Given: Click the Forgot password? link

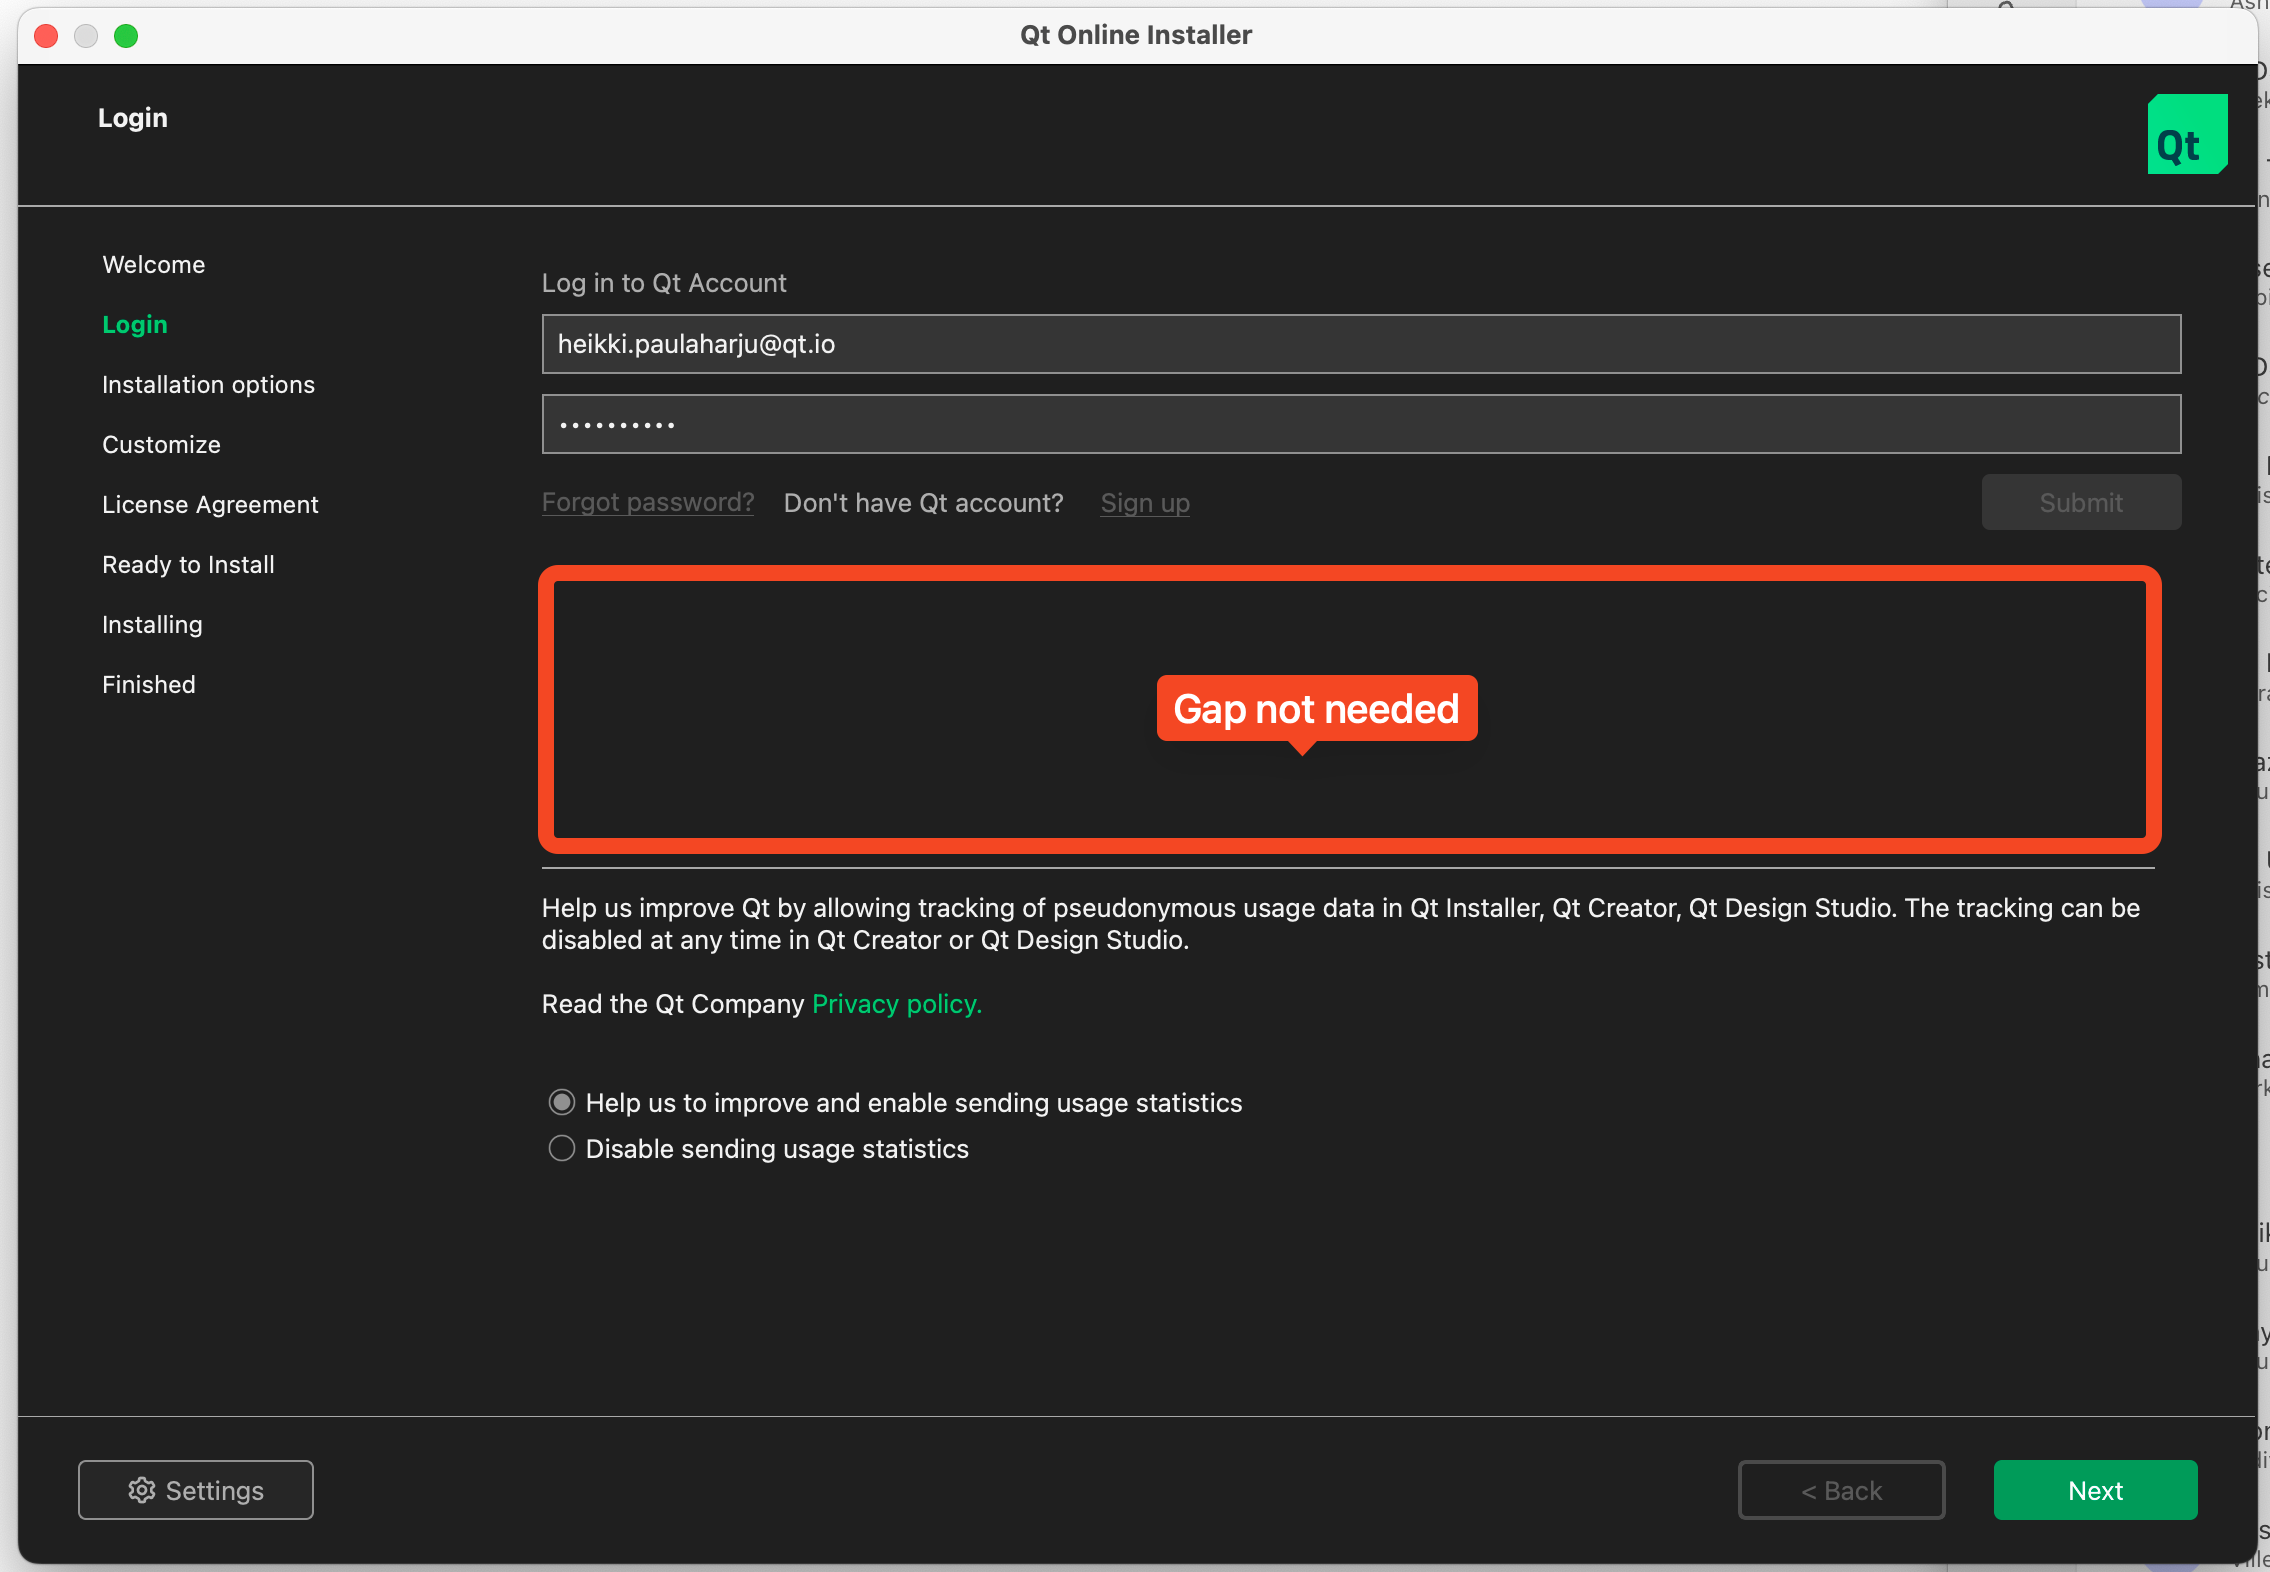Looking at the screenshot, I should click(648, 503).
